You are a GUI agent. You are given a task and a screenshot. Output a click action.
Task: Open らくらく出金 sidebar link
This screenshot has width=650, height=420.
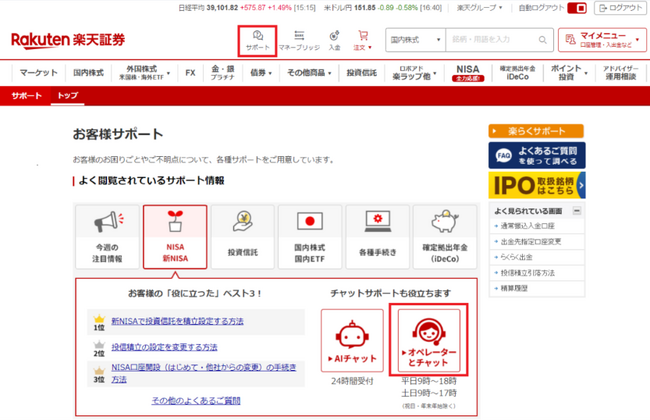click(516, 257)
